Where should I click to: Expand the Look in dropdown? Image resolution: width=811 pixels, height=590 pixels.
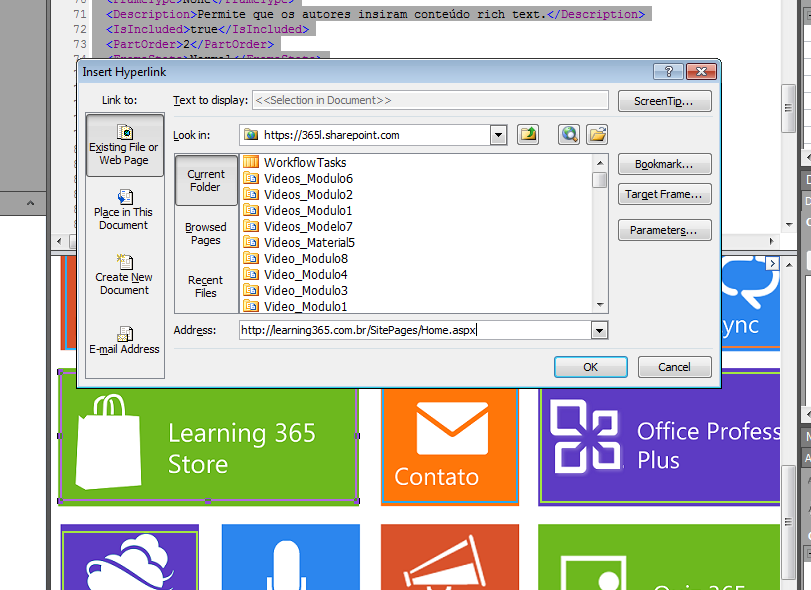point(498,135)
